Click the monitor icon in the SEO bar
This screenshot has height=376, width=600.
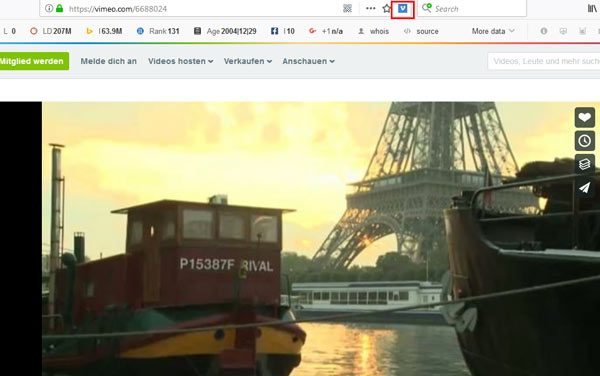click(x=563, y=31)
